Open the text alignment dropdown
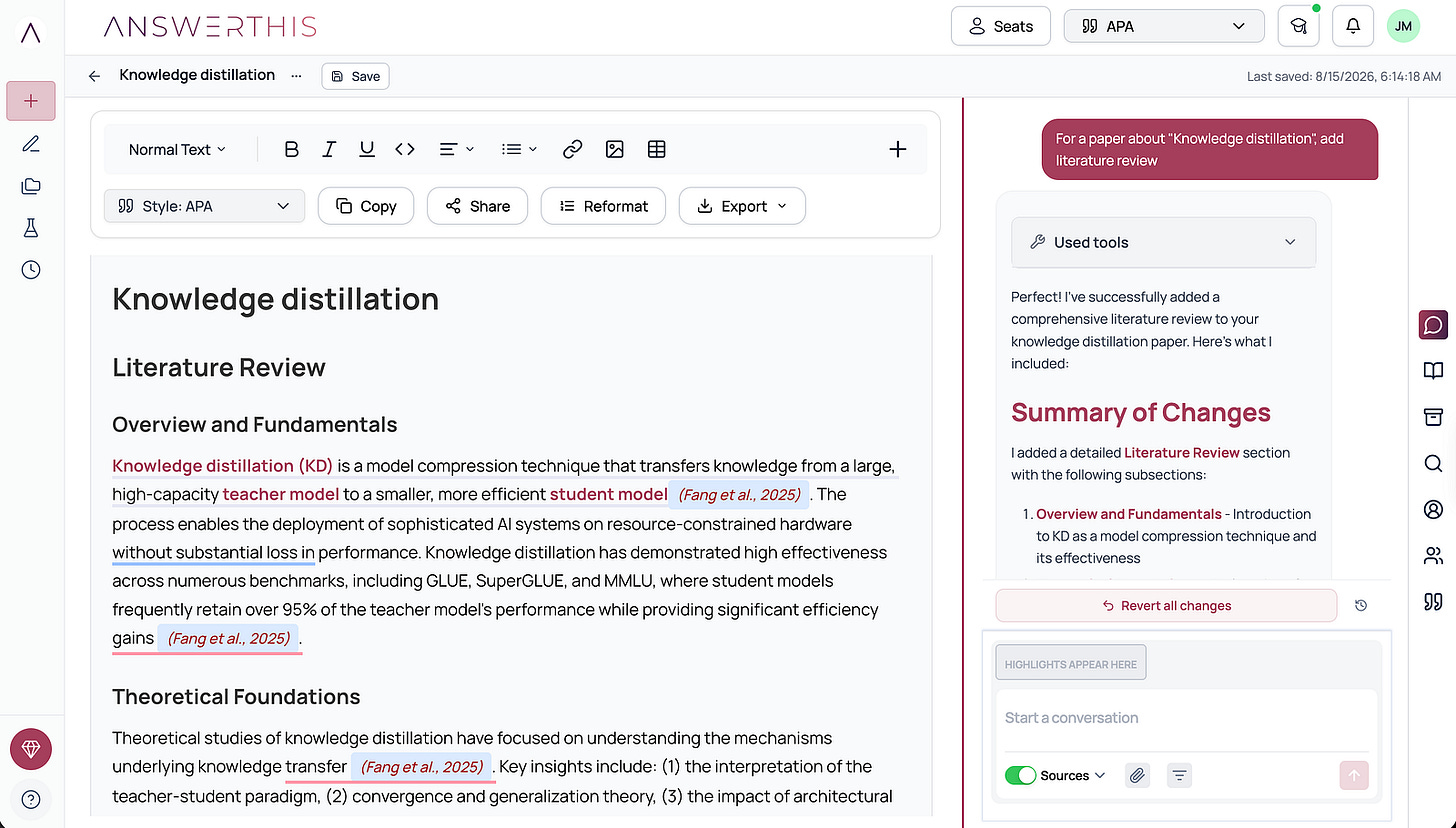 click(457, 149)
